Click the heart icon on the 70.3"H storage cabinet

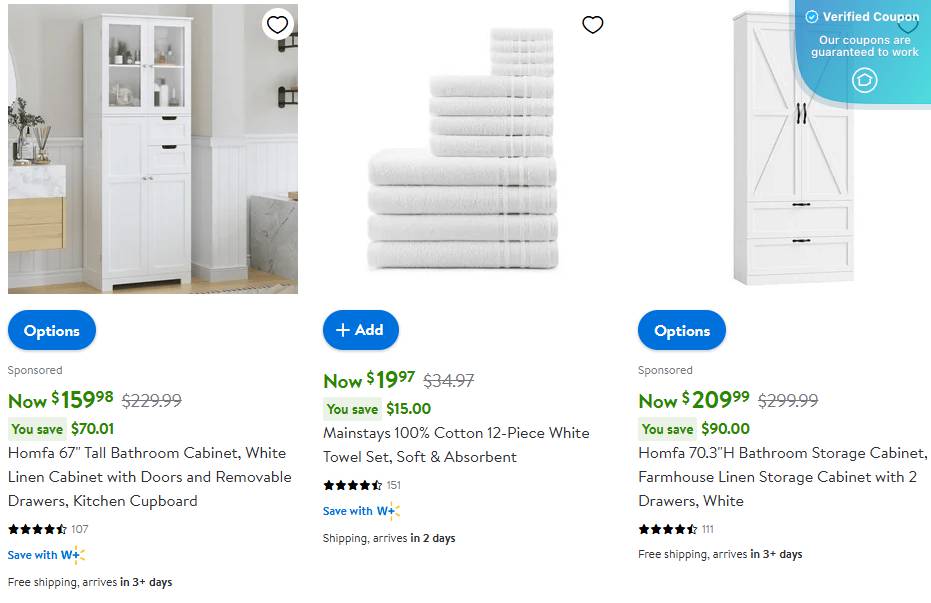908,24
